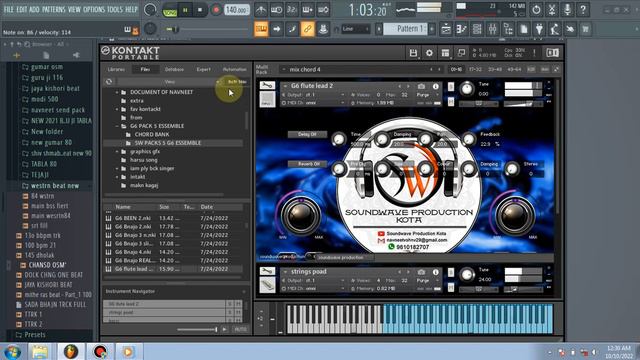Viewport: 640px width, 360px height.
Task: Select CHORD BANK folder
Action: click(x=152, y=134)
